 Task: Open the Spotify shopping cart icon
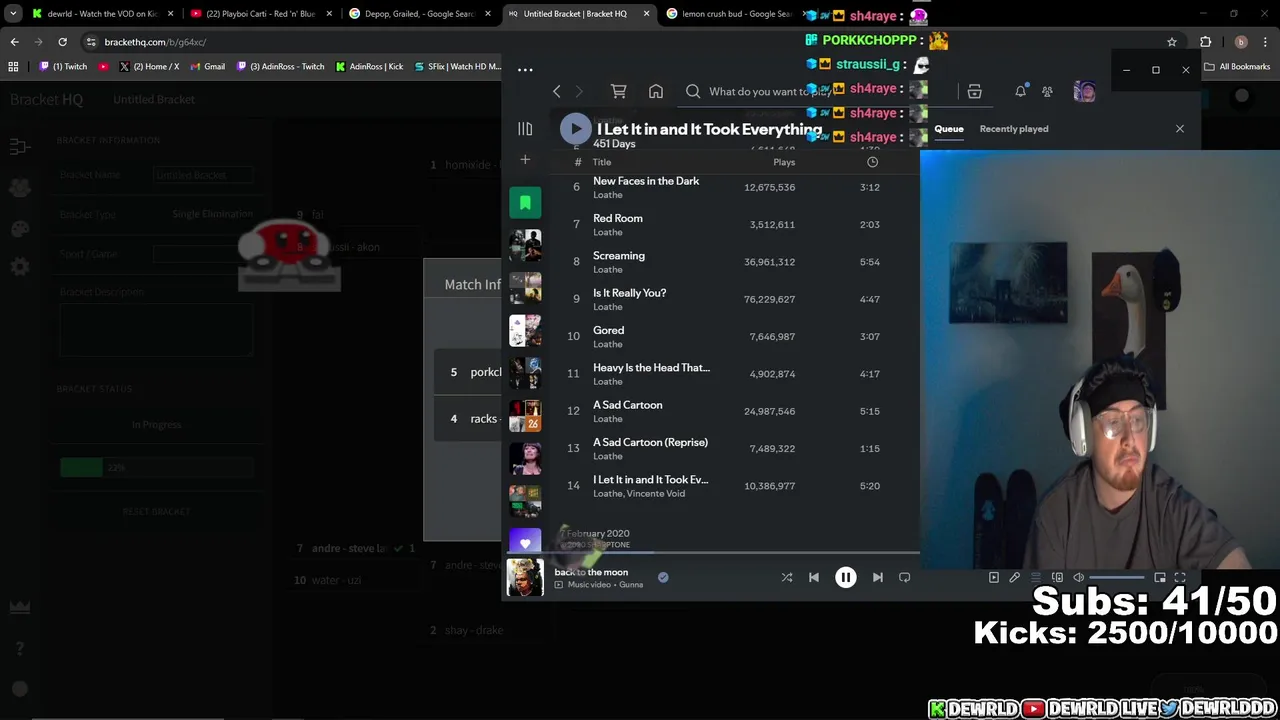(619, 92)
